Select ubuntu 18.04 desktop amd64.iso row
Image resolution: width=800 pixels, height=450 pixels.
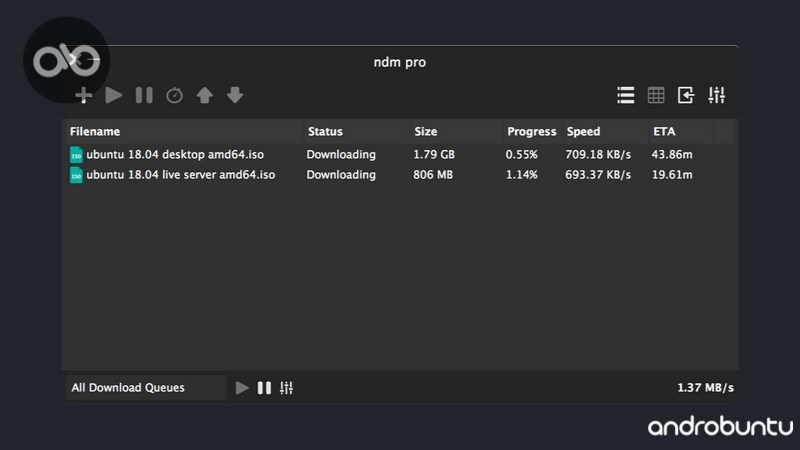click(x=400, y=155)
